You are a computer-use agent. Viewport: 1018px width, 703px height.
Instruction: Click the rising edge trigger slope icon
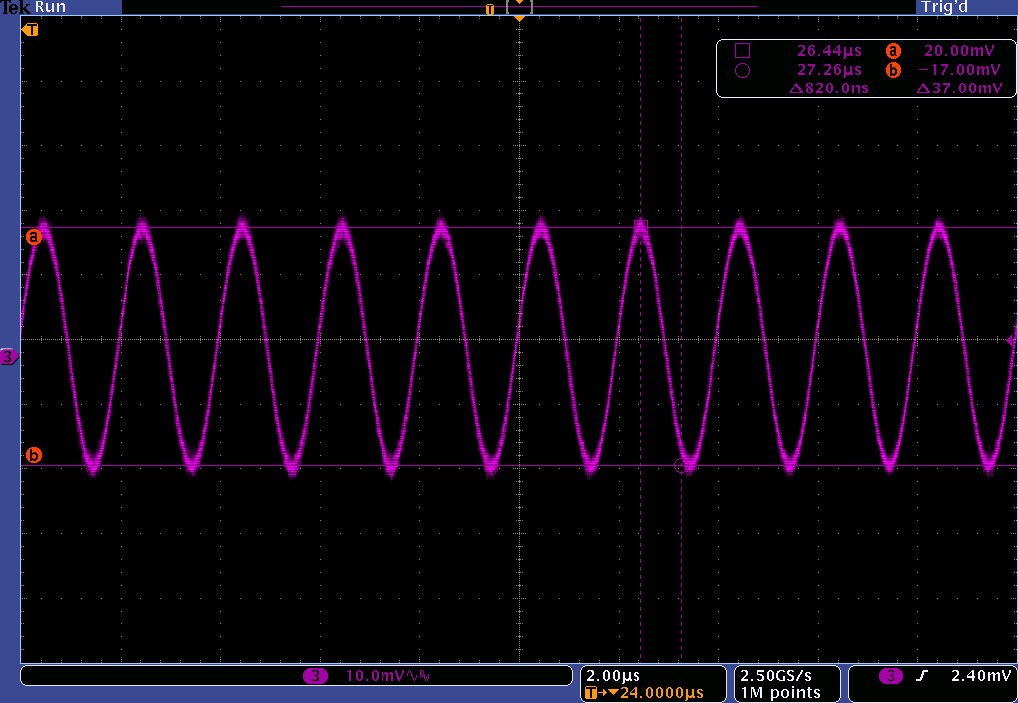coord(921,677)
